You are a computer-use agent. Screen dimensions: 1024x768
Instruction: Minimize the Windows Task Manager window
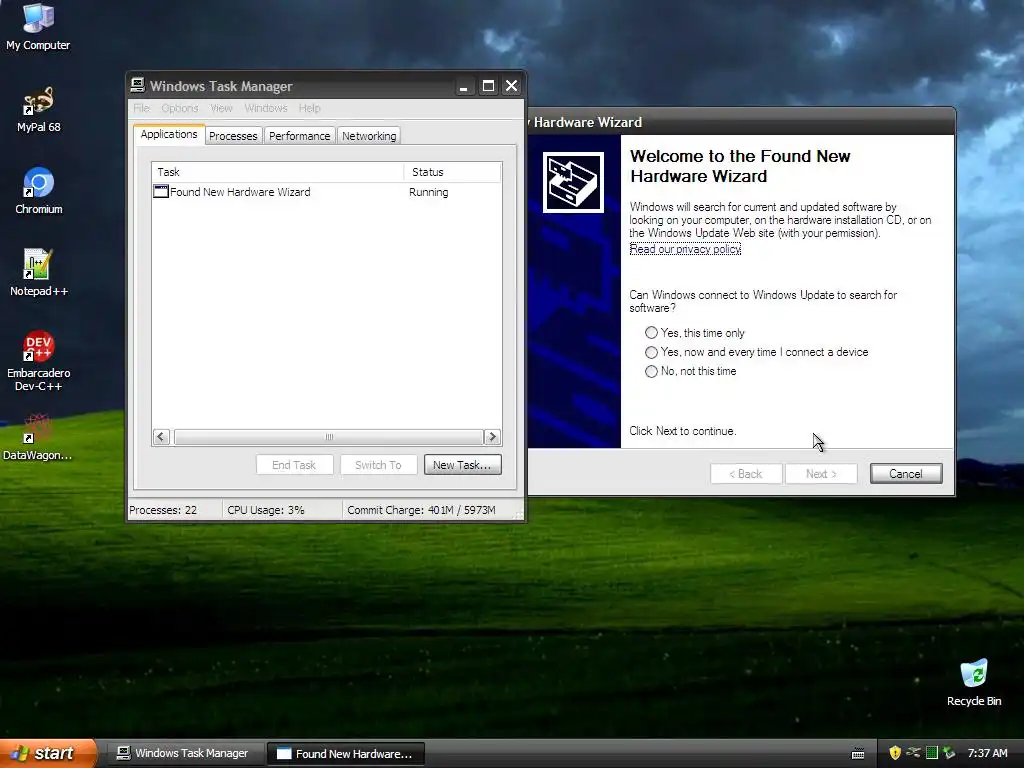[464, 86]
